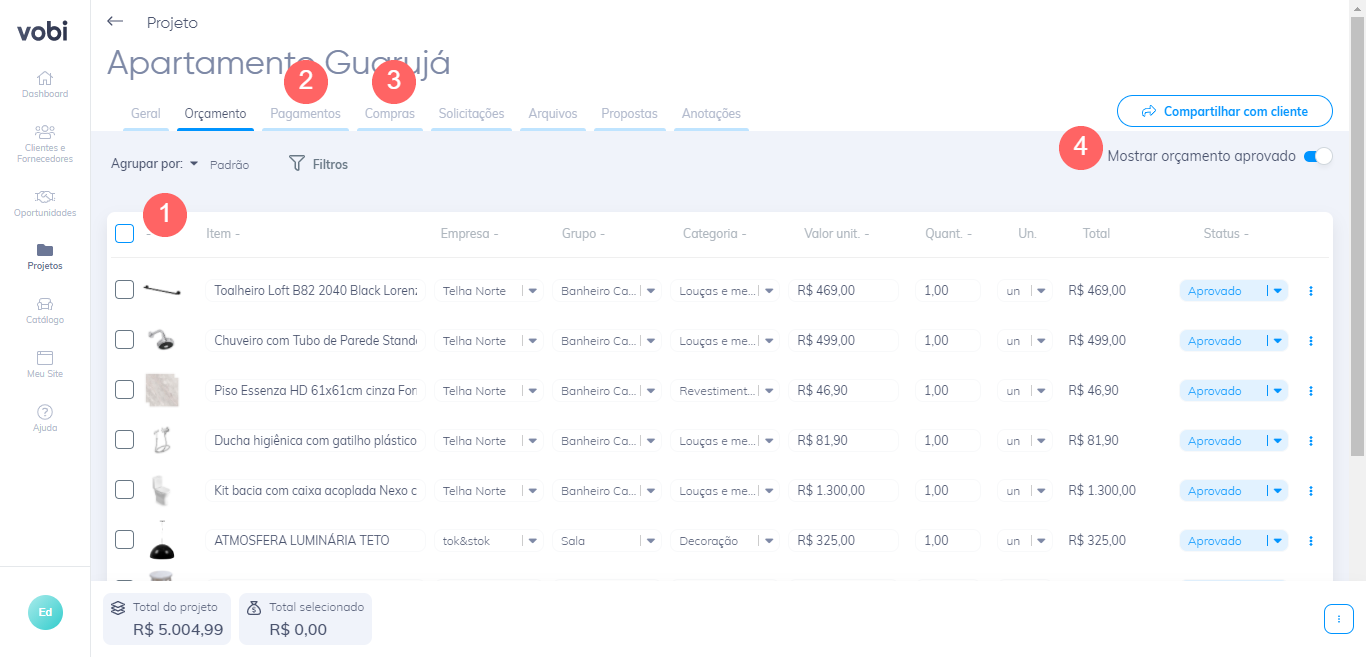Open three-dot menu for ATMOSFERA LUMINÁRIA row
The height and width of the screenshot is (657, 1366).
[1310, 541]
